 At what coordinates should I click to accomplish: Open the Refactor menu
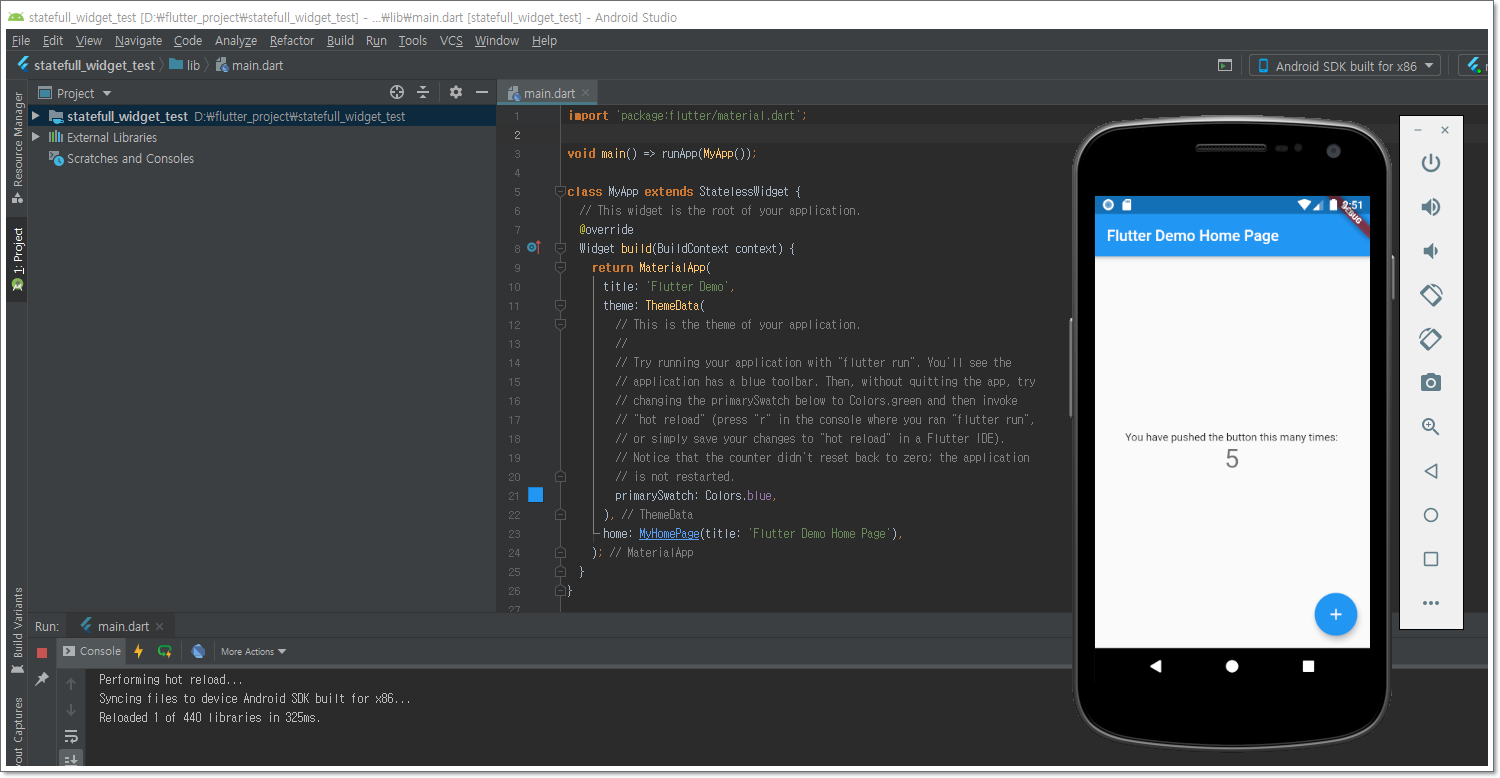click(292, 40)
